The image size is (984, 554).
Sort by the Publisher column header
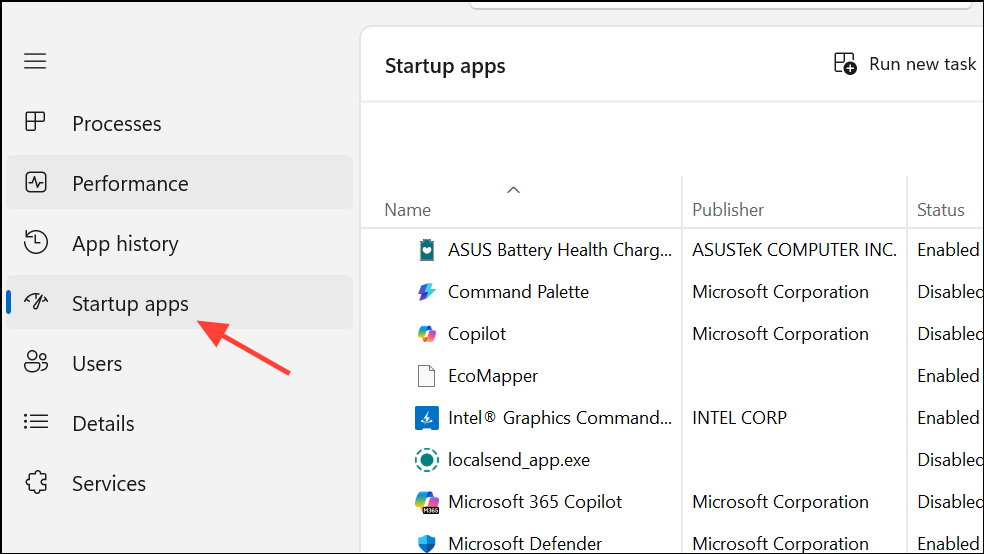(728, 210)
